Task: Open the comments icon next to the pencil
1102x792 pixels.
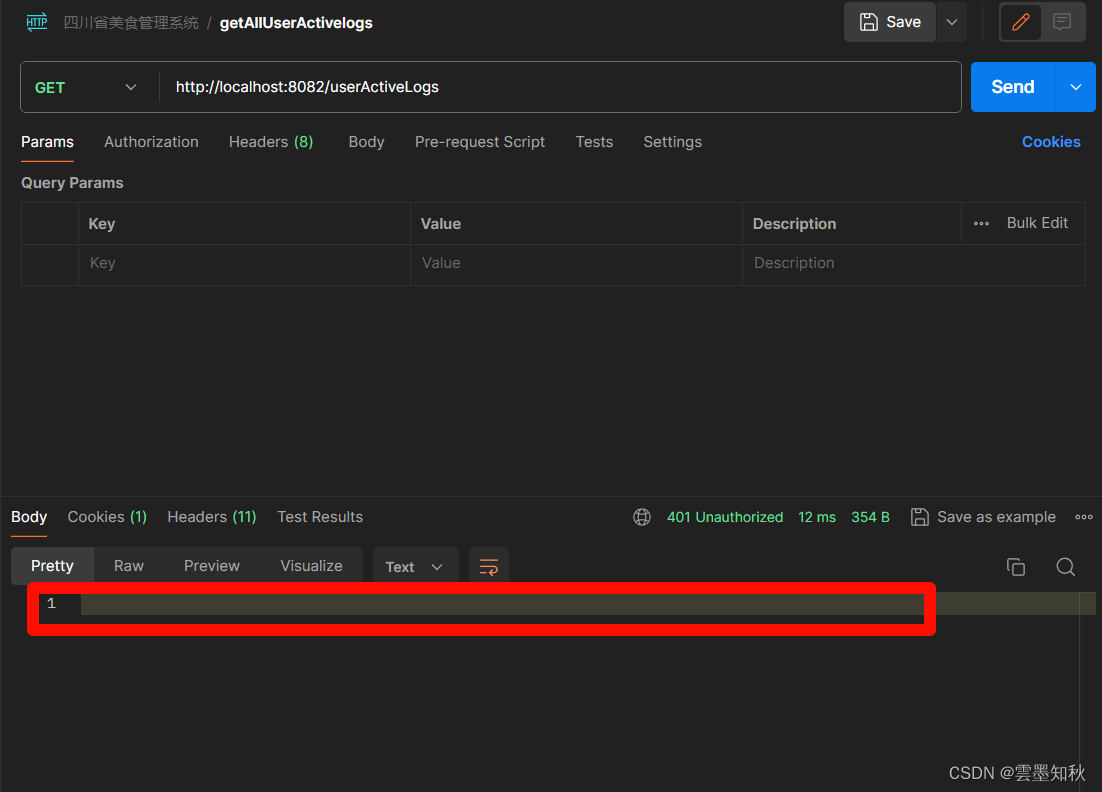Action: click(x=1063, y=22)
